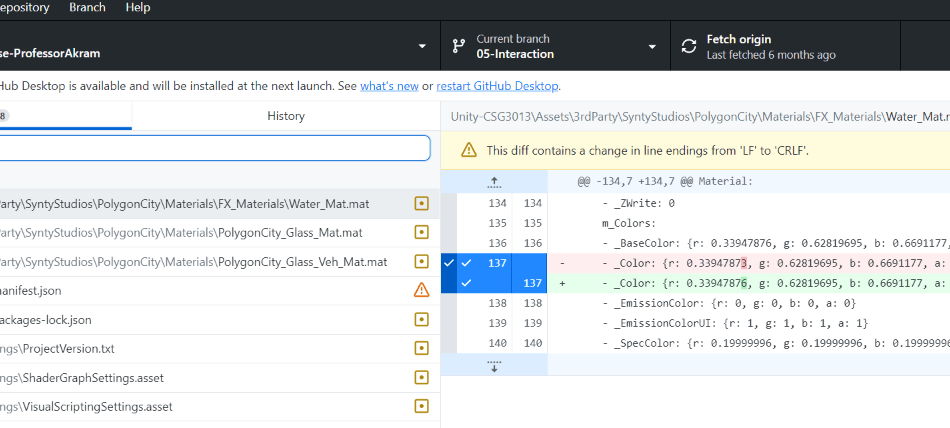
Task: Select the VisualScriptingSettings.asset changed file
Action: (220, 407)
